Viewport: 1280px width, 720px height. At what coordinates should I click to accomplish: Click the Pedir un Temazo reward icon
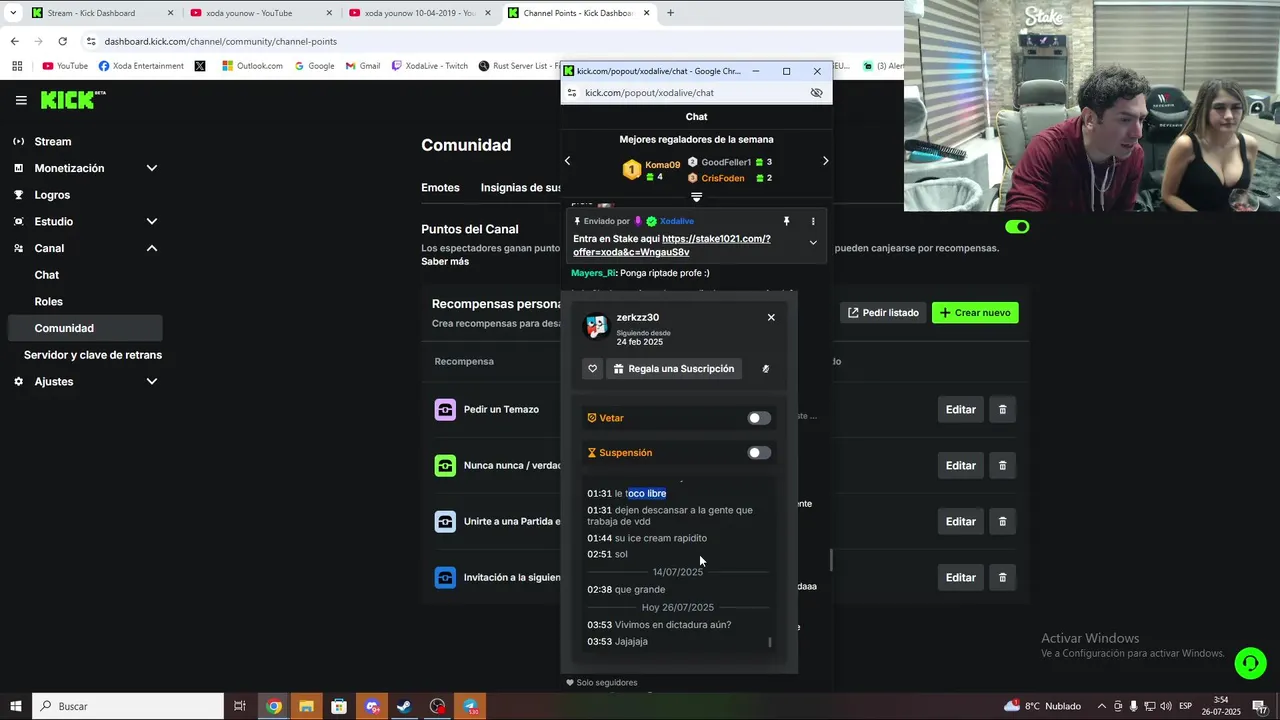click(445, 410)
